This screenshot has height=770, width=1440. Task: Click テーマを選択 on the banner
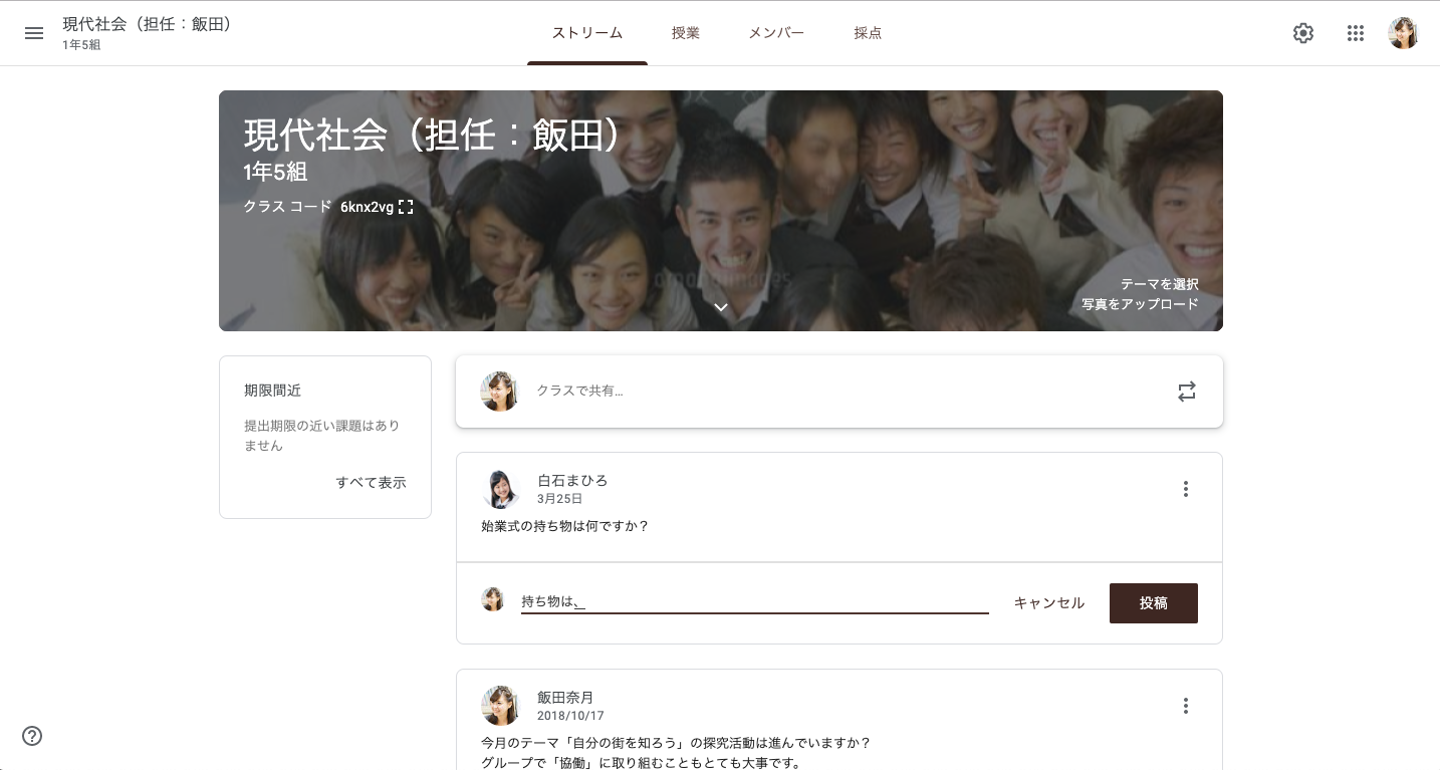[x=1159, y=284]
